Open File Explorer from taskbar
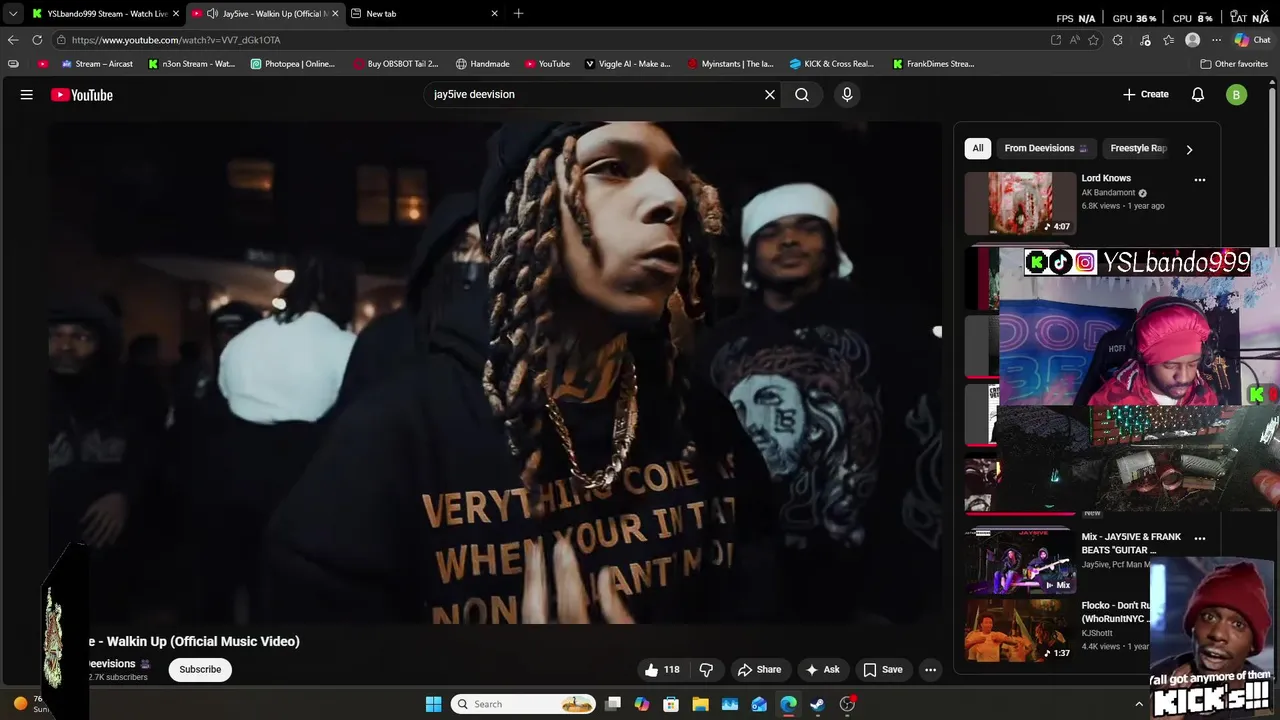The width and height of the screenshot is (1280, 720). coord(701,704)
